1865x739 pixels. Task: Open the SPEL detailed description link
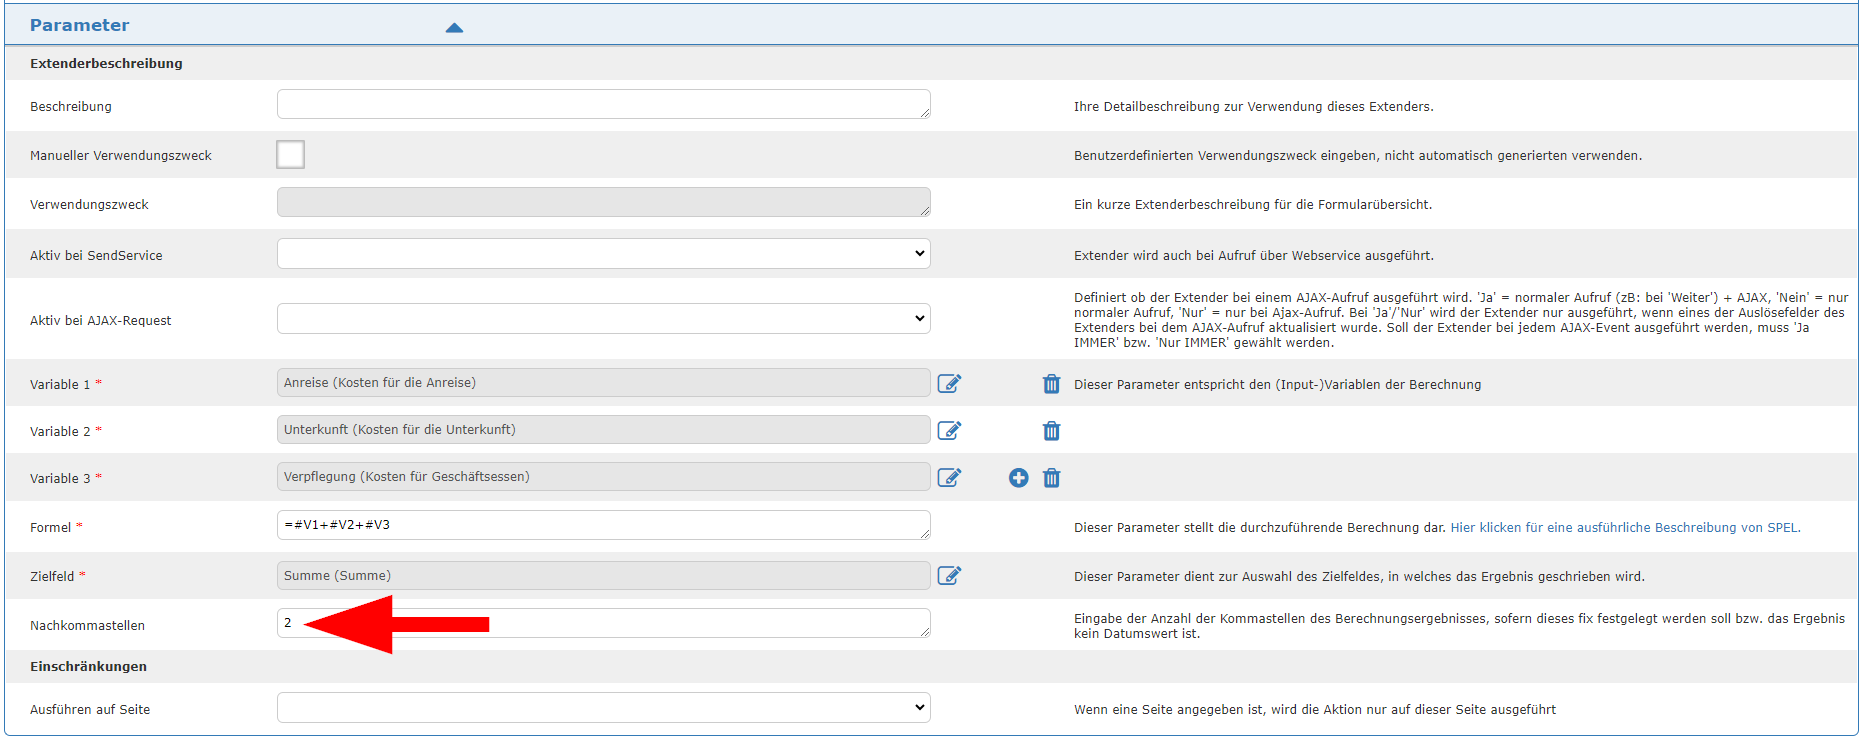tap(1624, 528)
